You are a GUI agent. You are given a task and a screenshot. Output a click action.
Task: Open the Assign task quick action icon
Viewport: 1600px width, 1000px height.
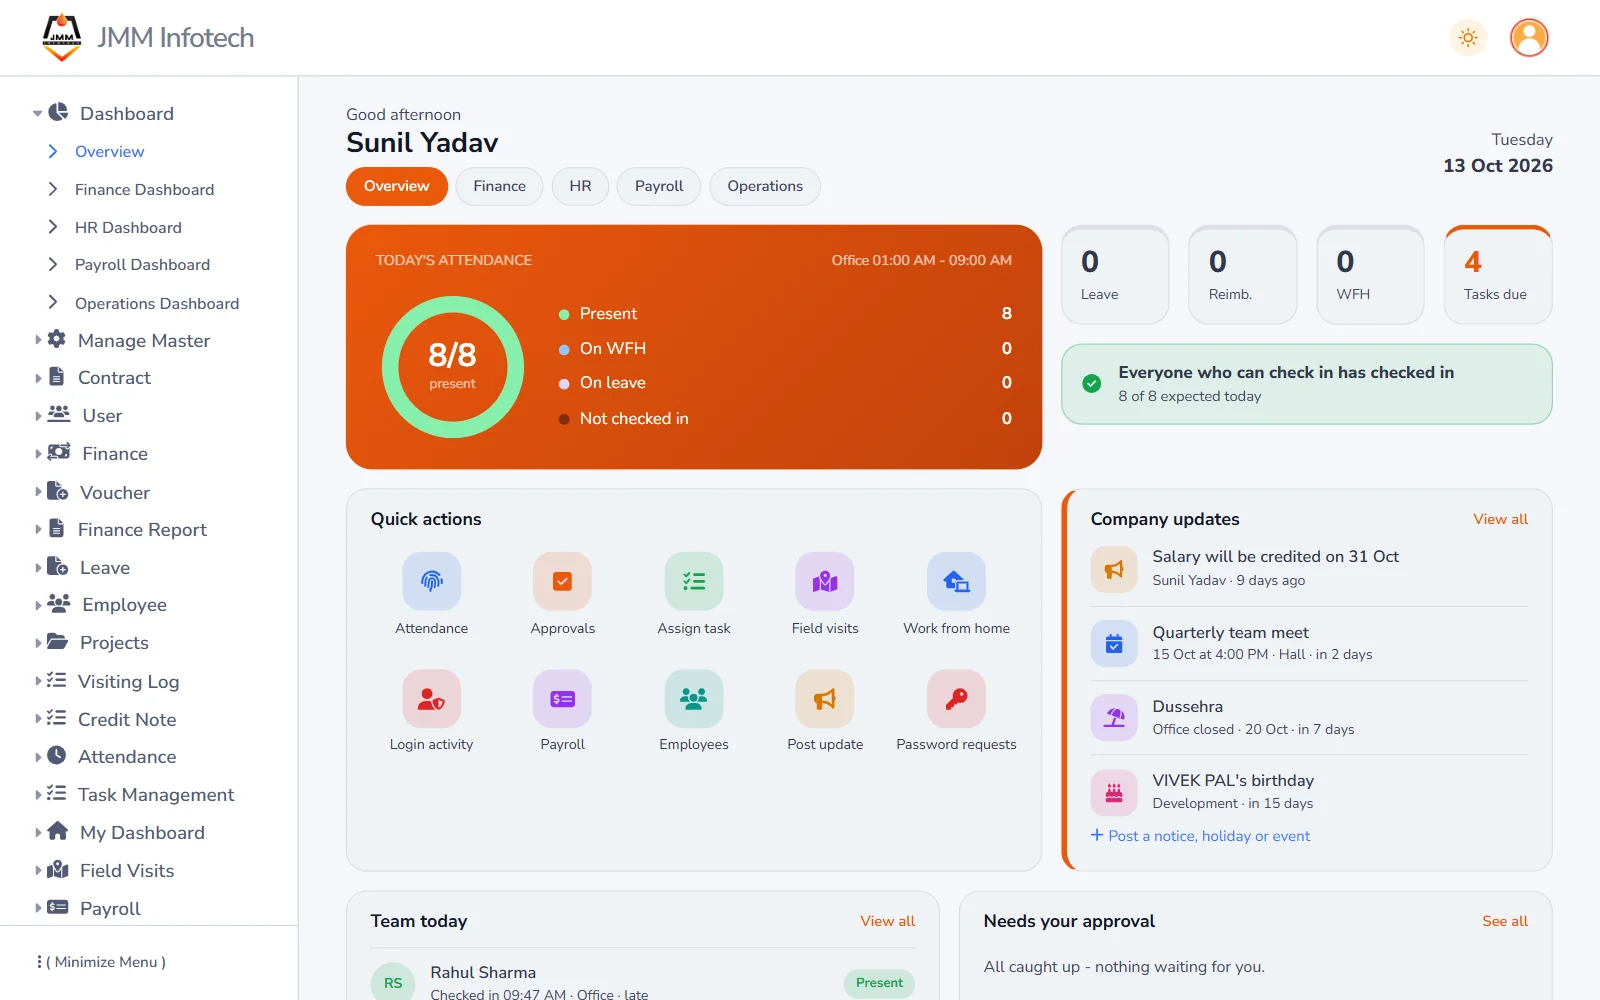694,581
